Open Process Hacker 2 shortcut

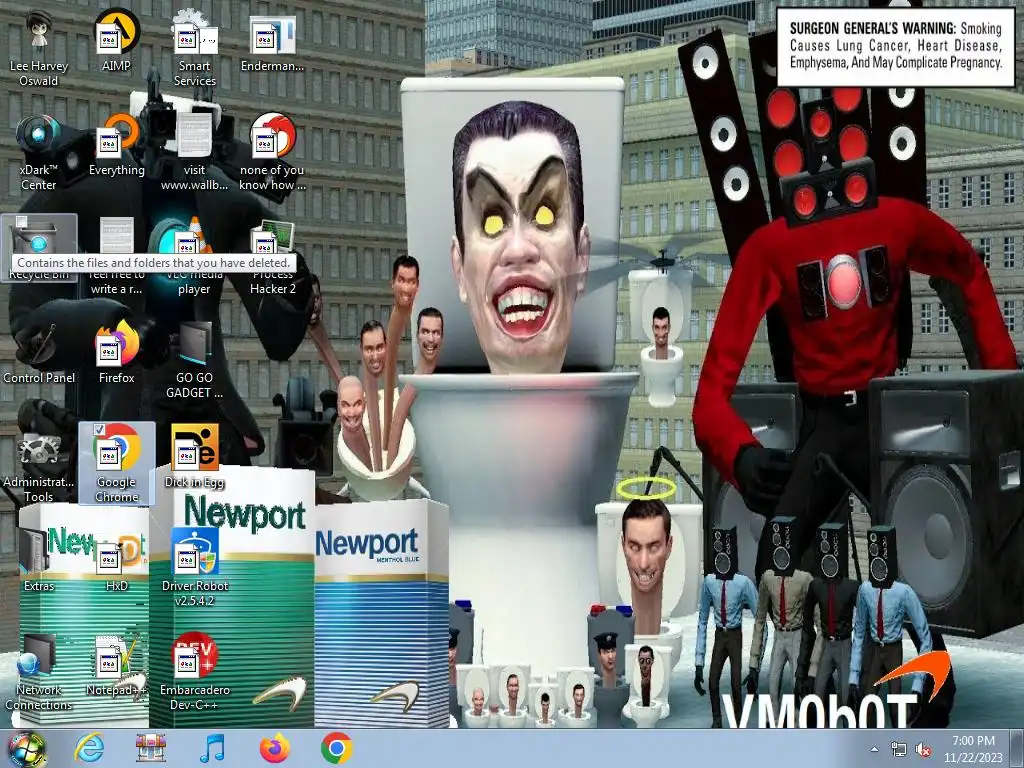click(272, 256)
